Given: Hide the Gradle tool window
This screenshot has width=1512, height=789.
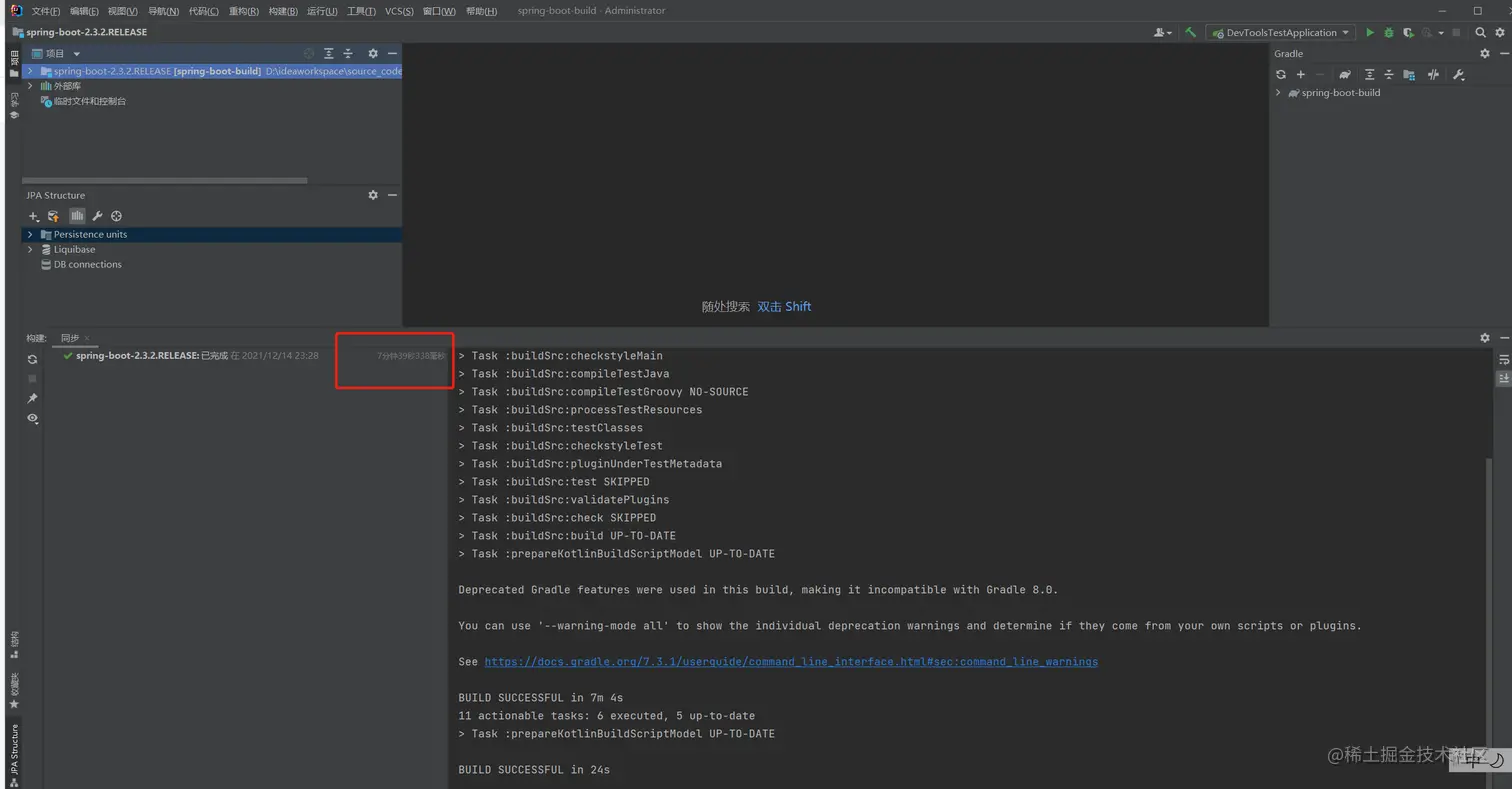Looking at the screenshot, I should coord(1503,54).
